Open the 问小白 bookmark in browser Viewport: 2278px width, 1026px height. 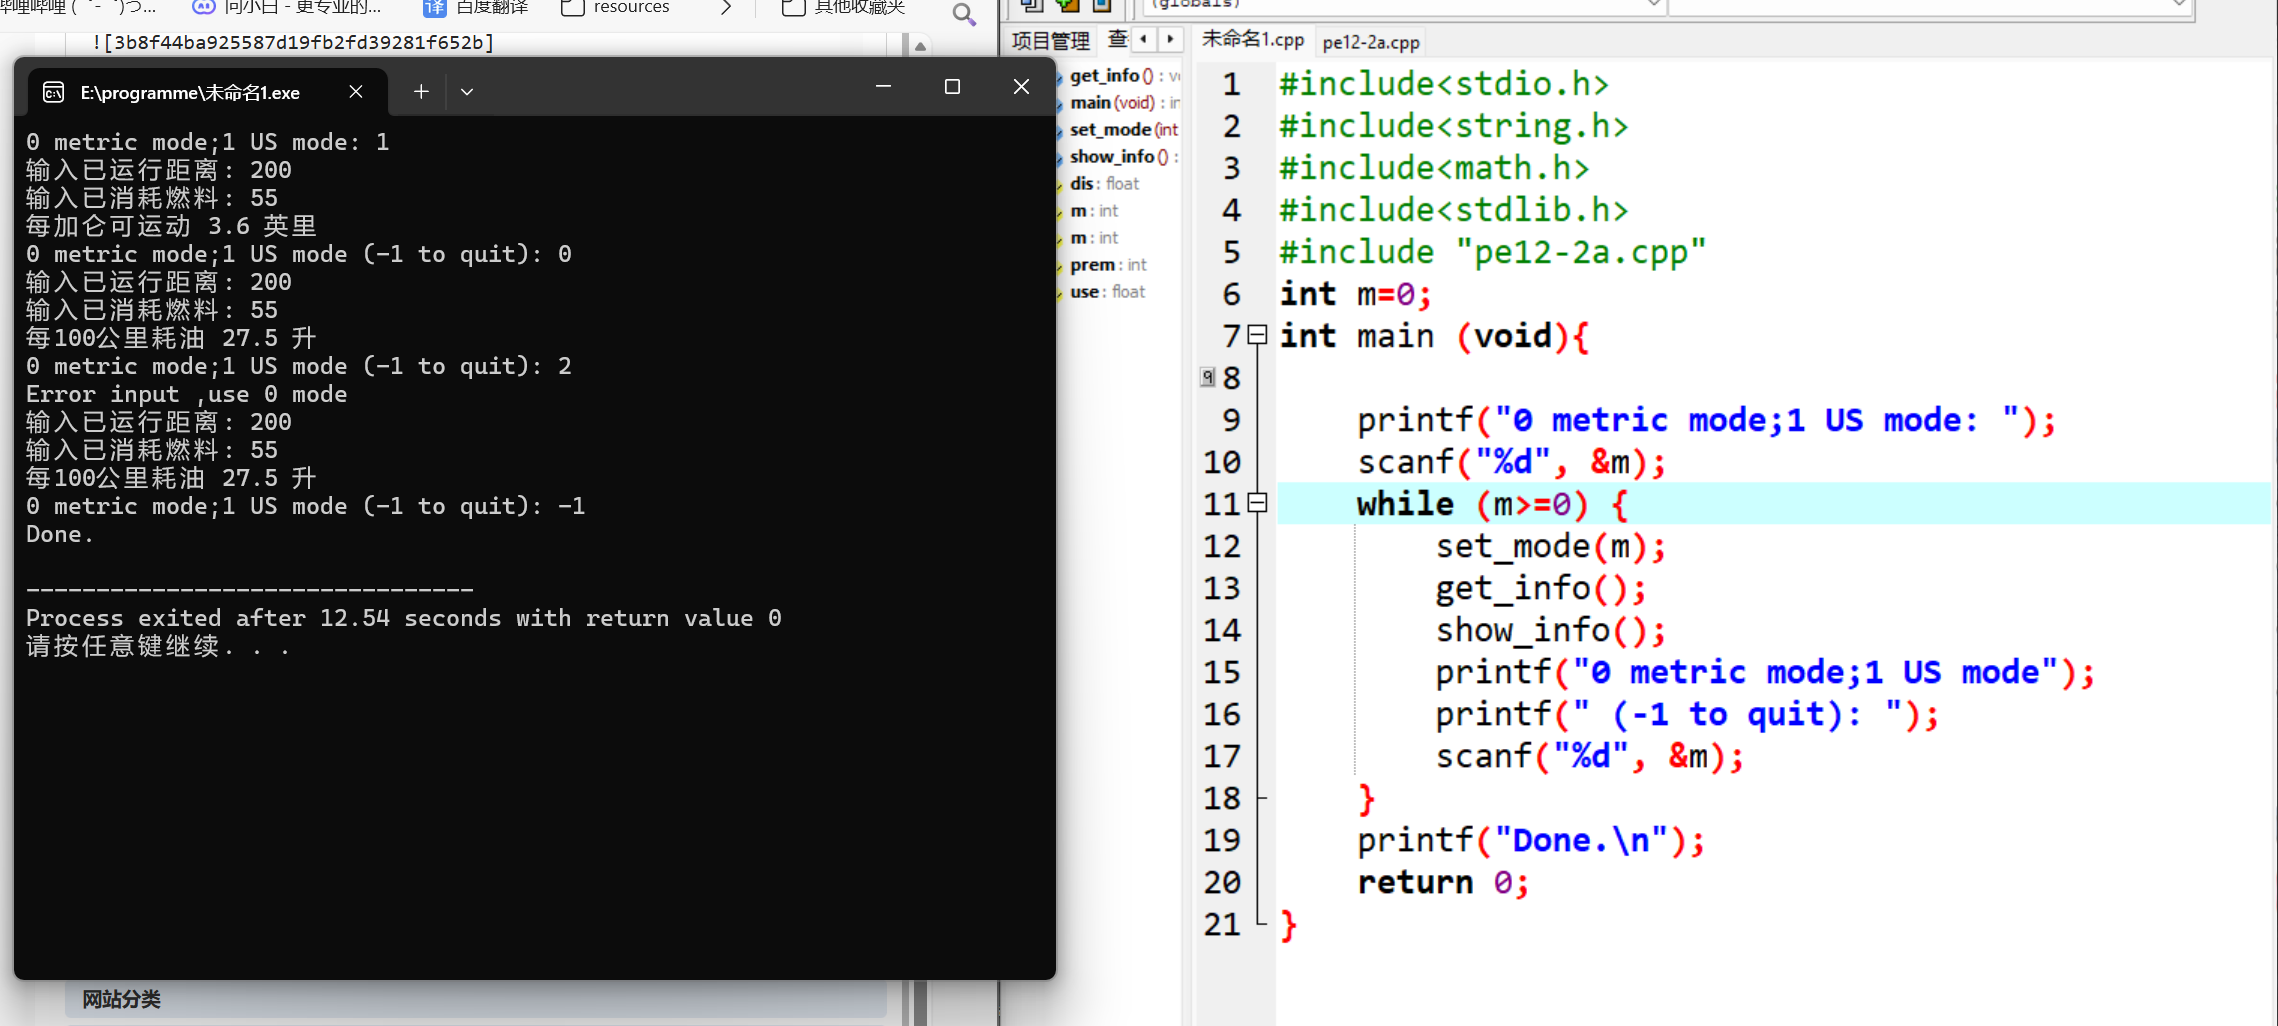coord(287,8)
